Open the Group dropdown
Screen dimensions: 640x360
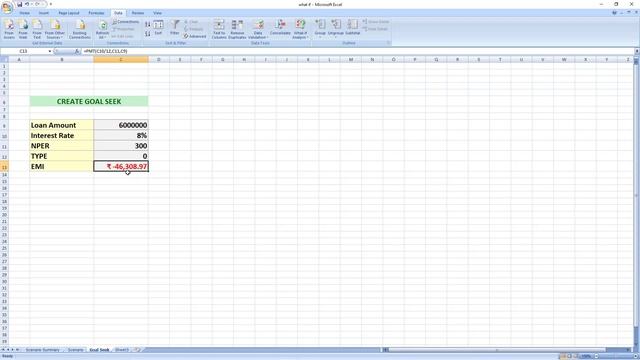(320, 28)
